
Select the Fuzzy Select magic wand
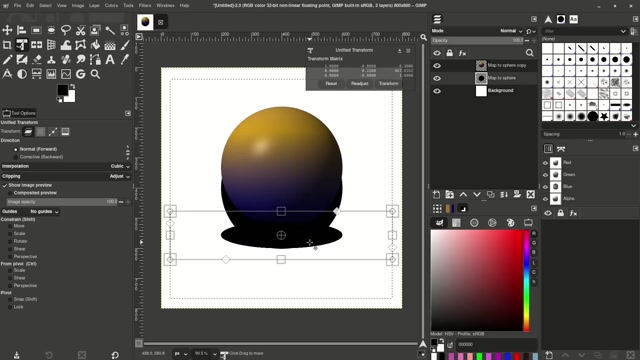pyautogui.click(x=110, y=30)
